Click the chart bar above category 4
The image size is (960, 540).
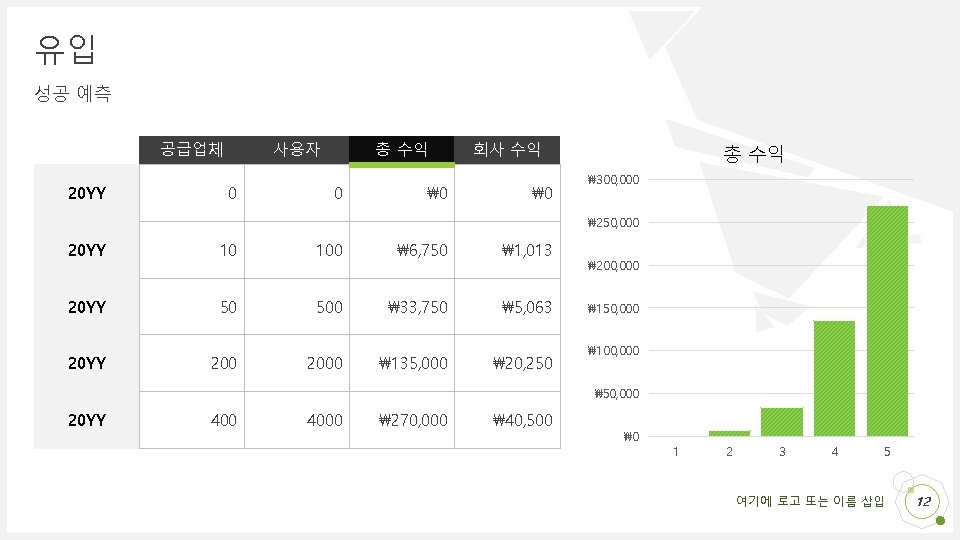point(834,378)
